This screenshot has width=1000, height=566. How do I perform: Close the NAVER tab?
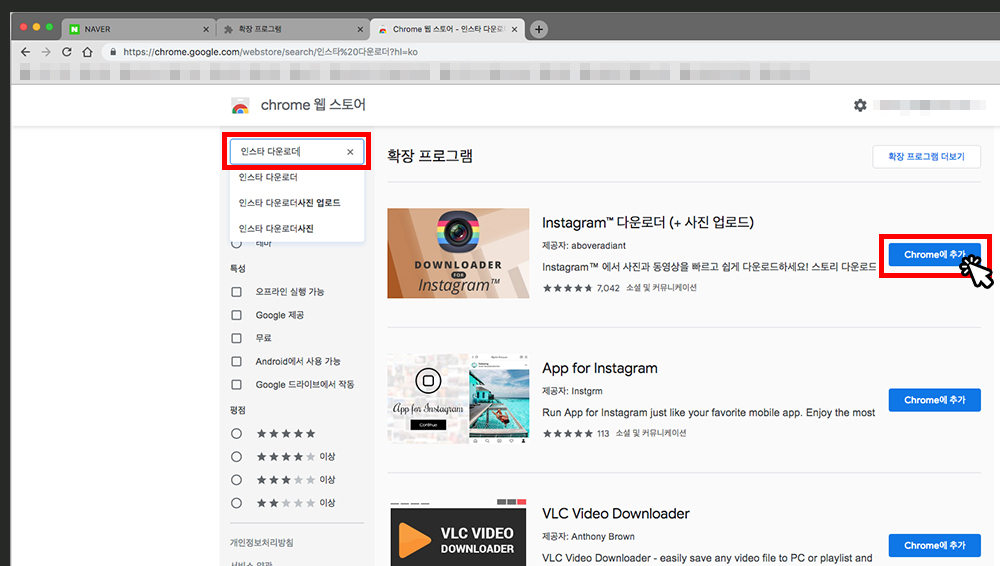point(206,29)
